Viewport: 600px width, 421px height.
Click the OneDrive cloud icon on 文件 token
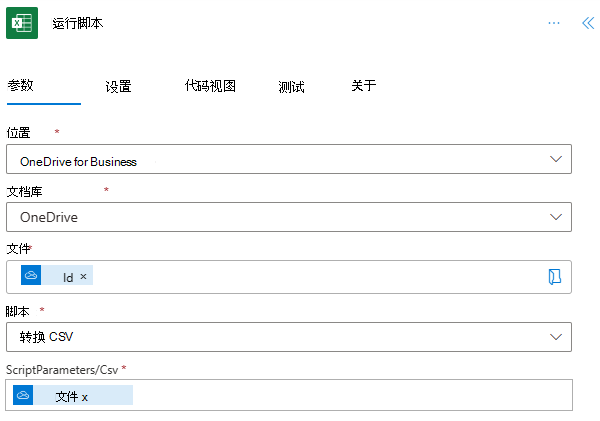click(23, 395)
